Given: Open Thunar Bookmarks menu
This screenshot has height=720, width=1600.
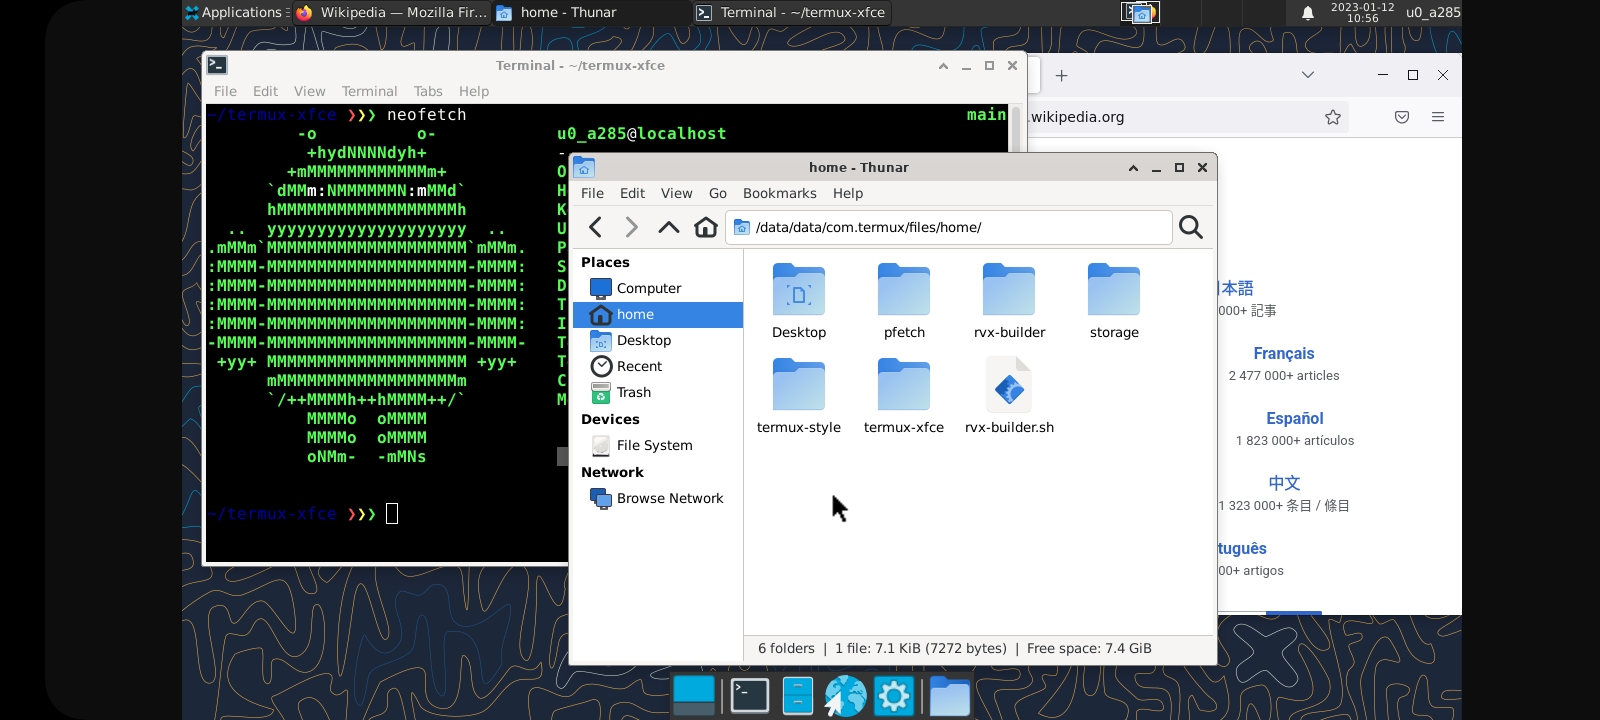Looking at the screenshot, I should pos(780,193).
